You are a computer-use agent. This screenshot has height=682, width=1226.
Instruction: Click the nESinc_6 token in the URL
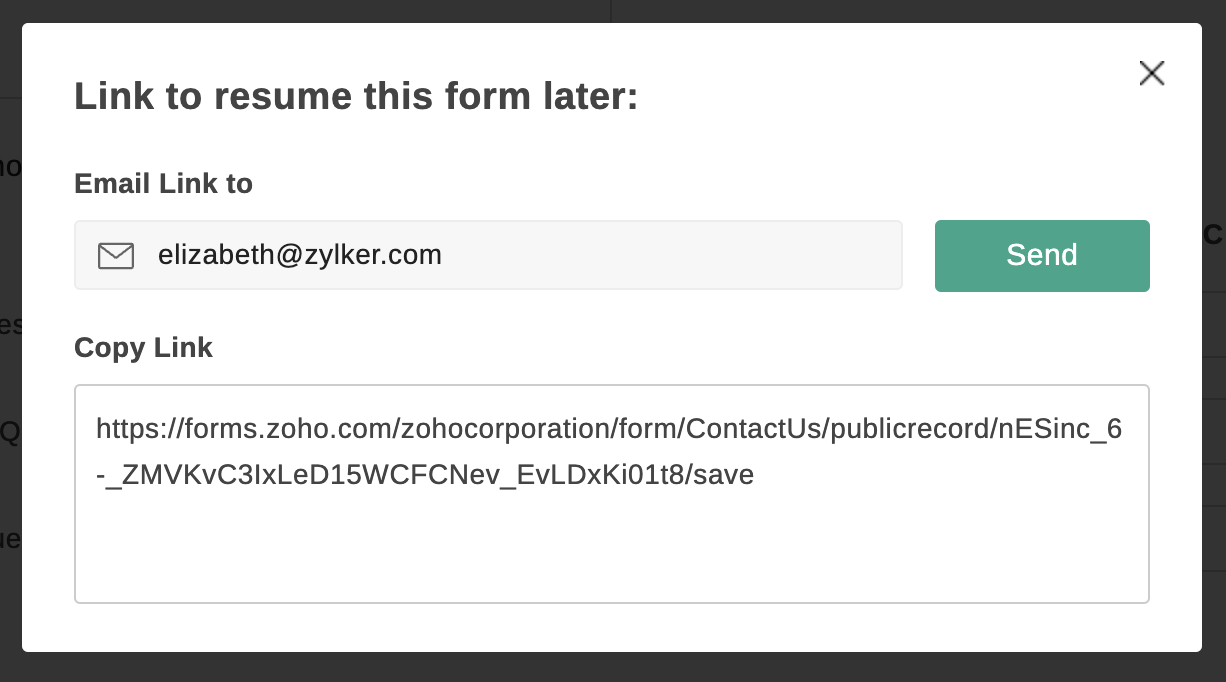(1059, 430)
